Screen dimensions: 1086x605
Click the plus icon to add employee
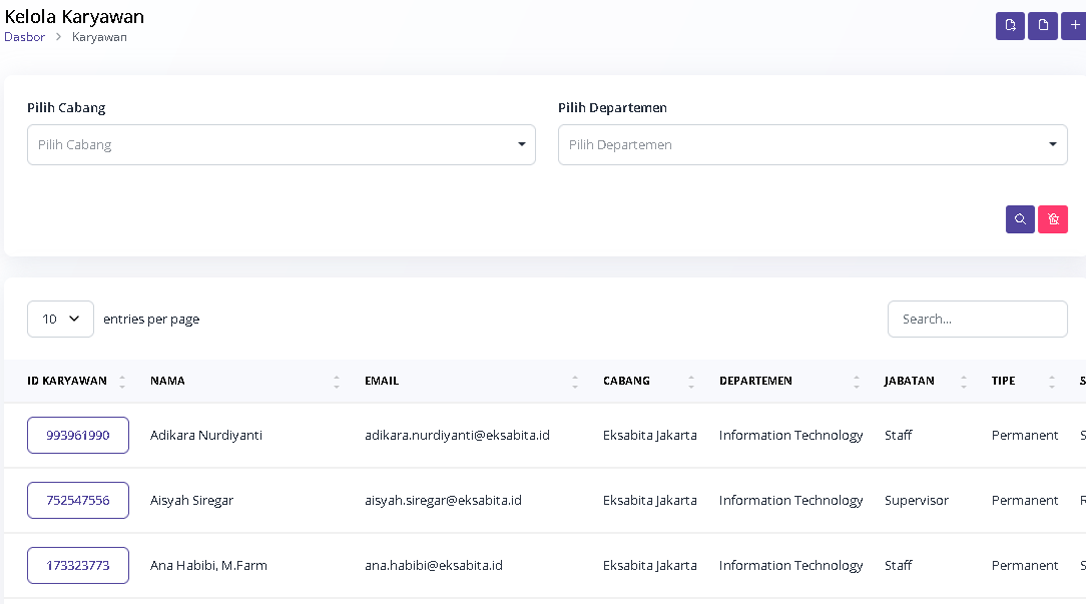pos(1075,26)
